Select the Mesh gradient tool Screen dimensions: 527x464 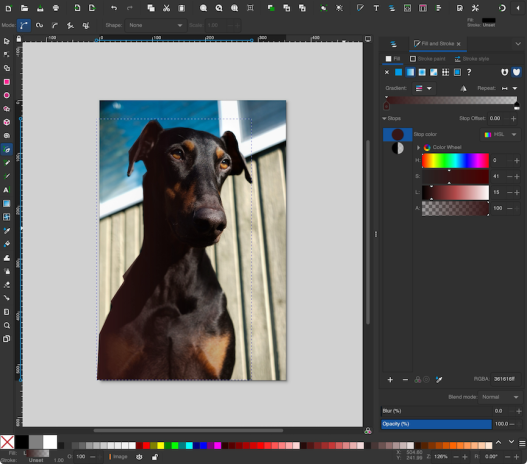tap(6, 217)
